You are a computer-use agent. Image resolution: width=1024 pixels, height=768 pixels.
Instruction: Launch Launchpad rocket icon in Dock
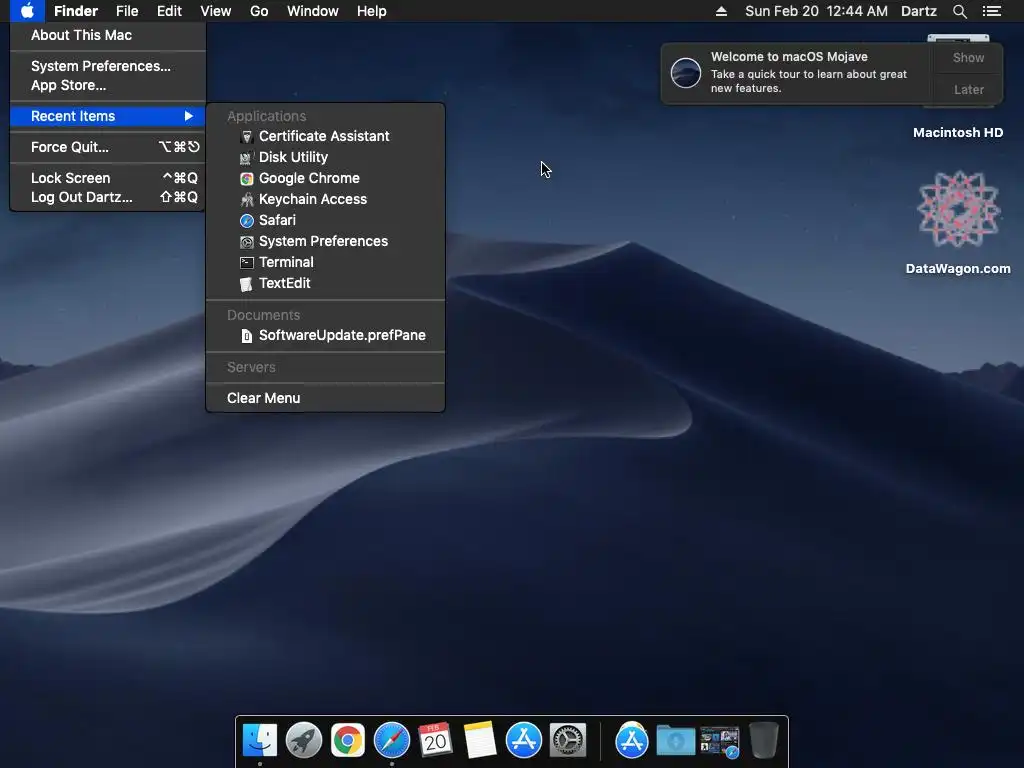(x=304, y=741)
